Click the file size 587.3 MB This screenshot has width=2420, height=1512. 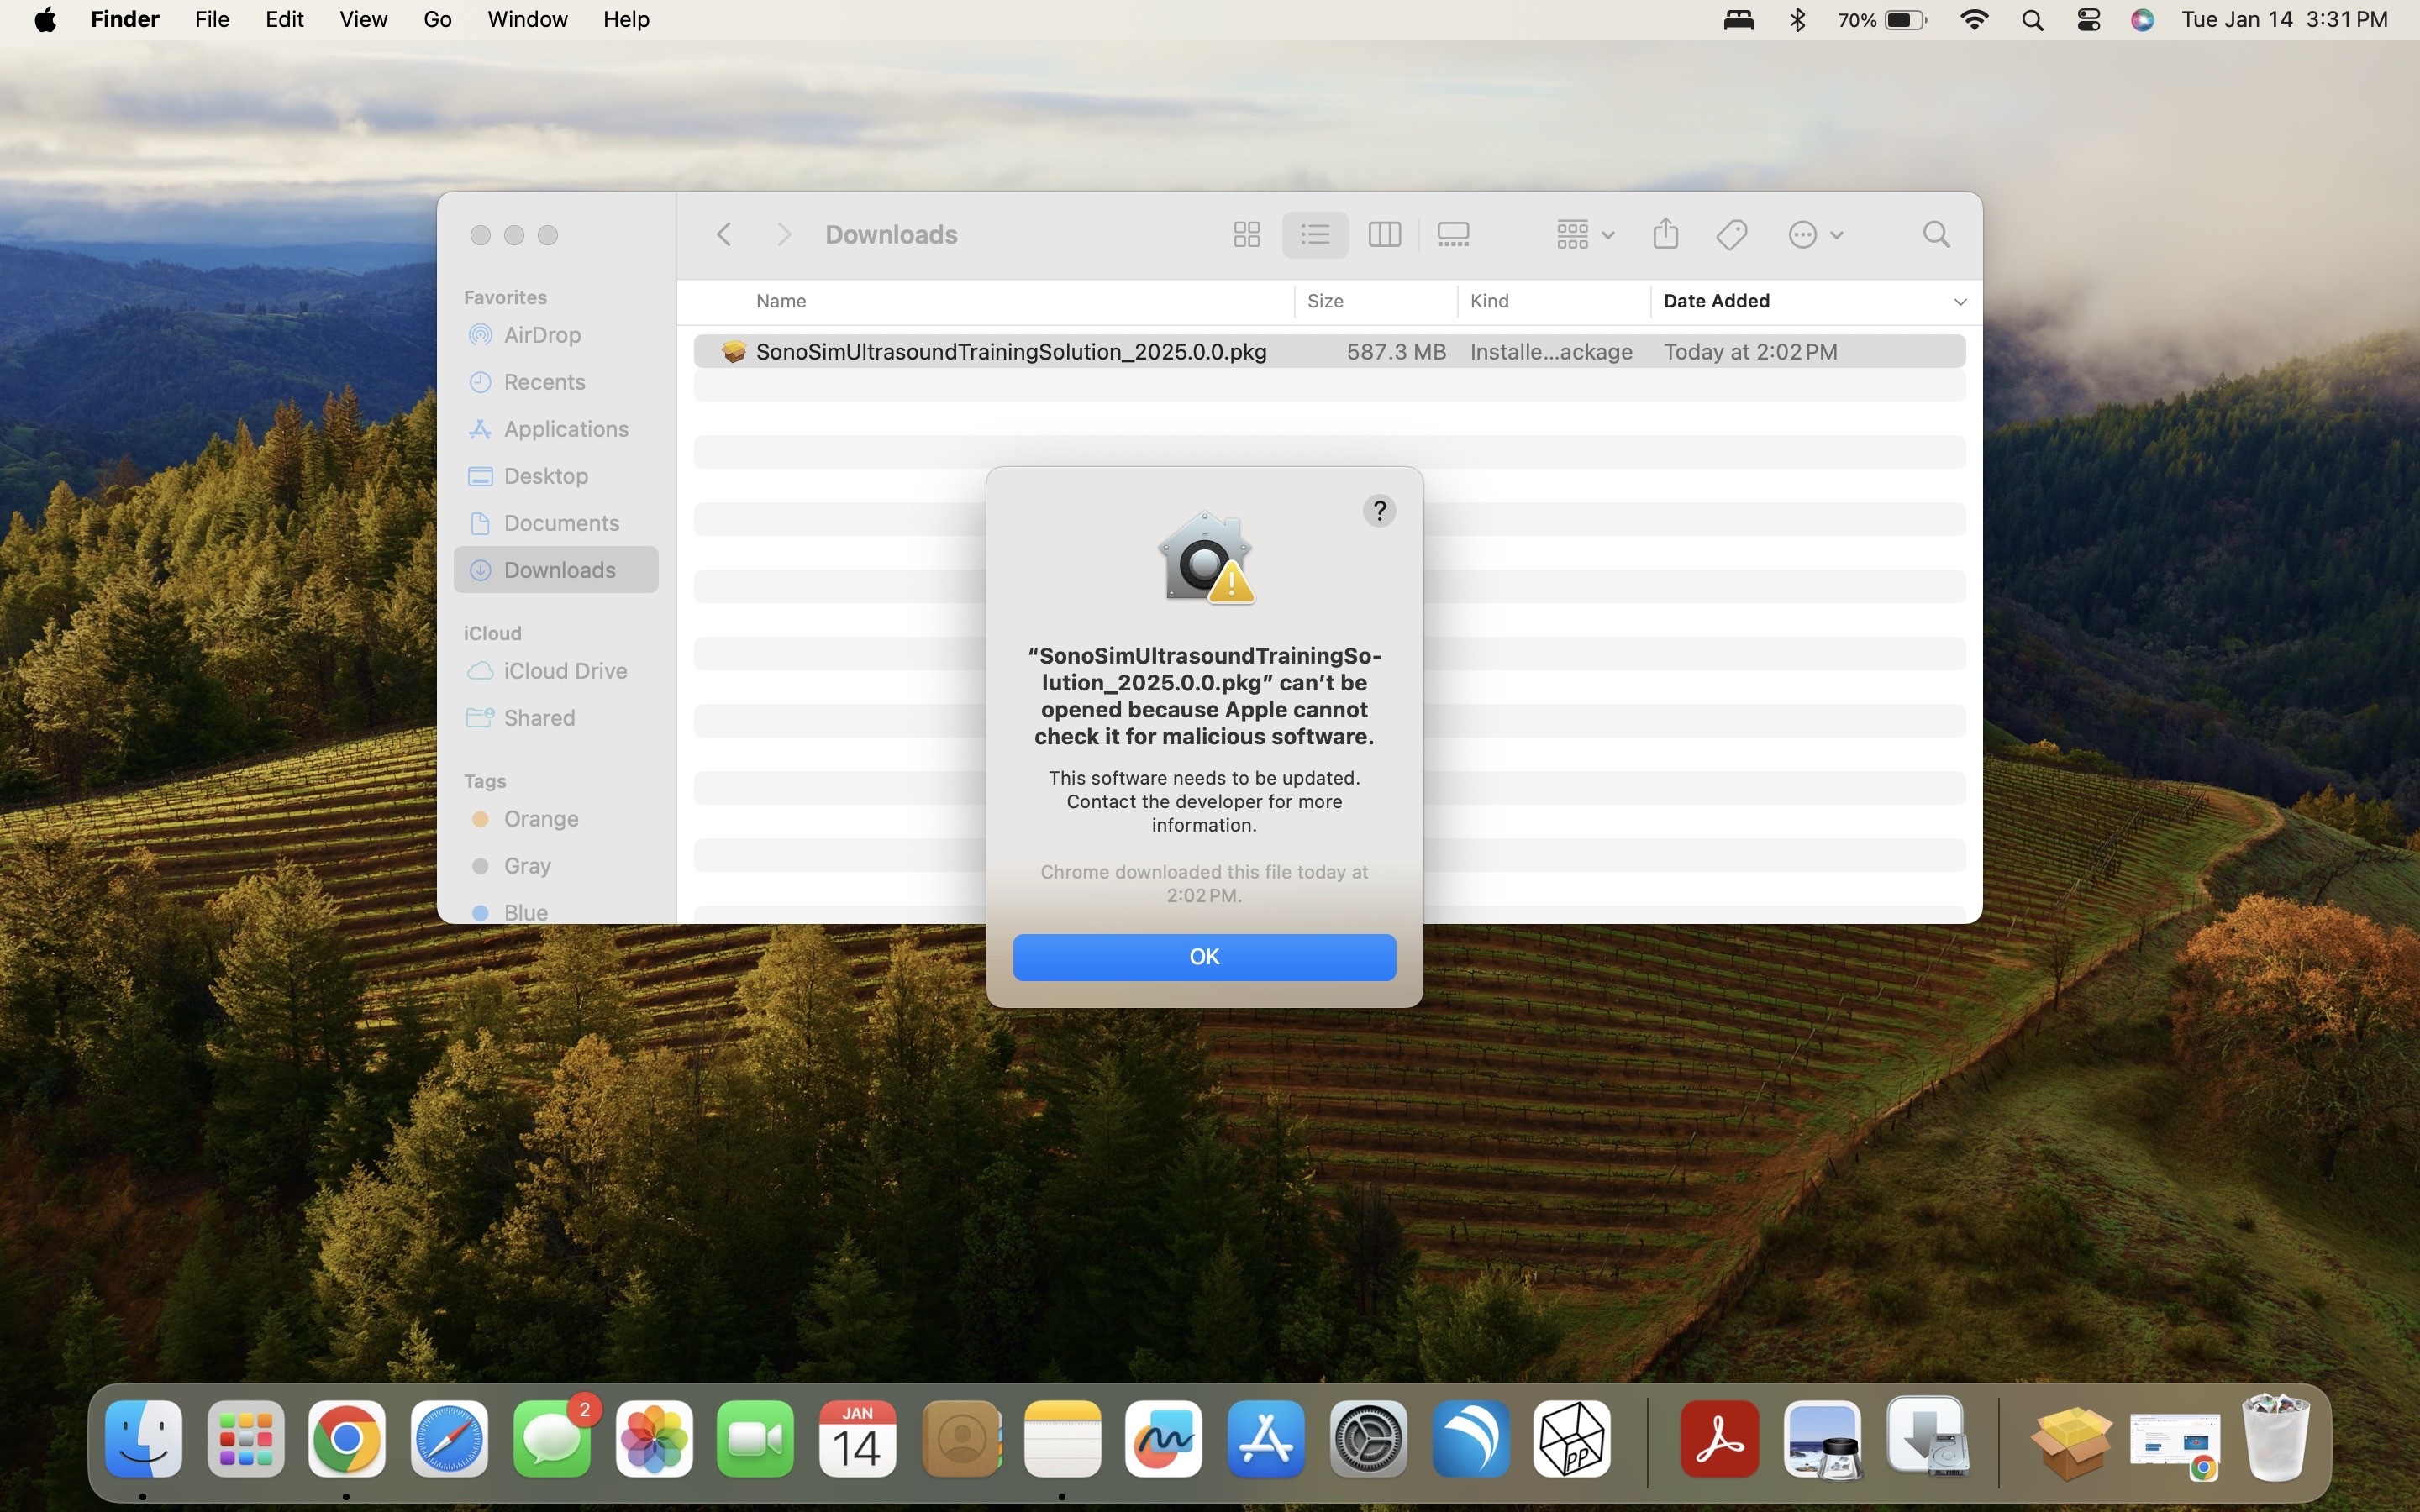(1396, 352)
